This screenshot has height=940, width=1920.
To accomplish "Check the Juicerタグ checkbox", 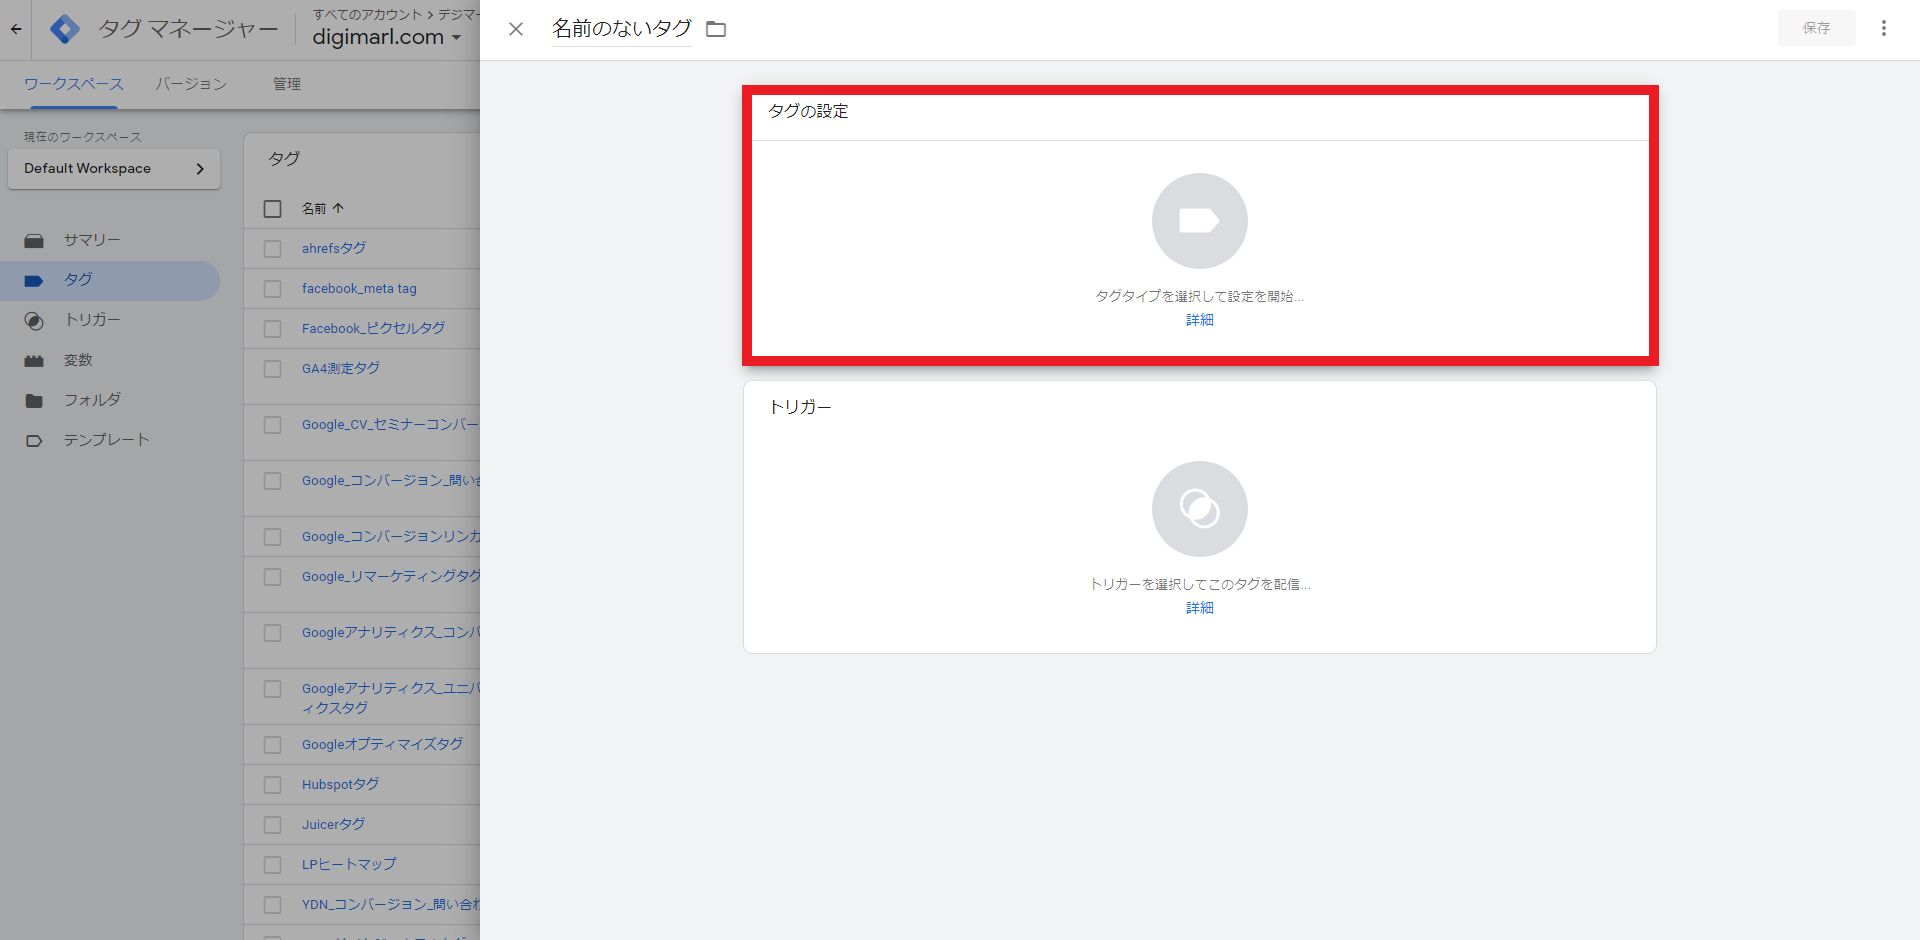I will (x=272, y=825).
